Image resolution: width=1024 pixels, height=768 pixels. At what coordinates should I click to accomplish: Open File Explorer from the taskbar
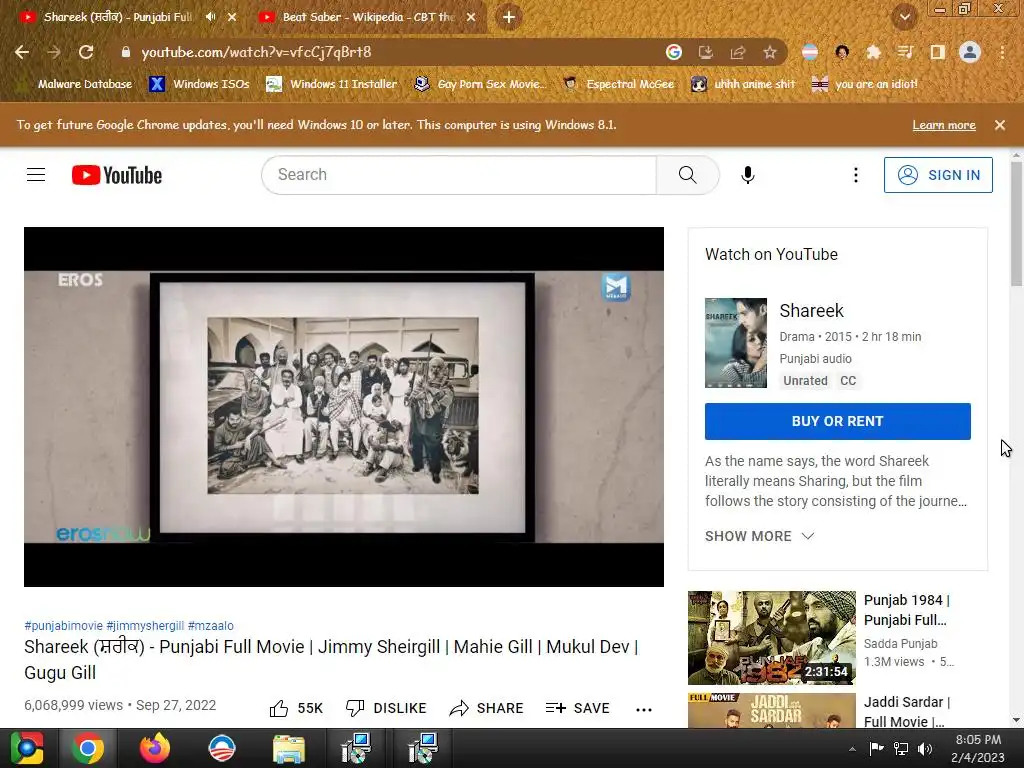288,749
